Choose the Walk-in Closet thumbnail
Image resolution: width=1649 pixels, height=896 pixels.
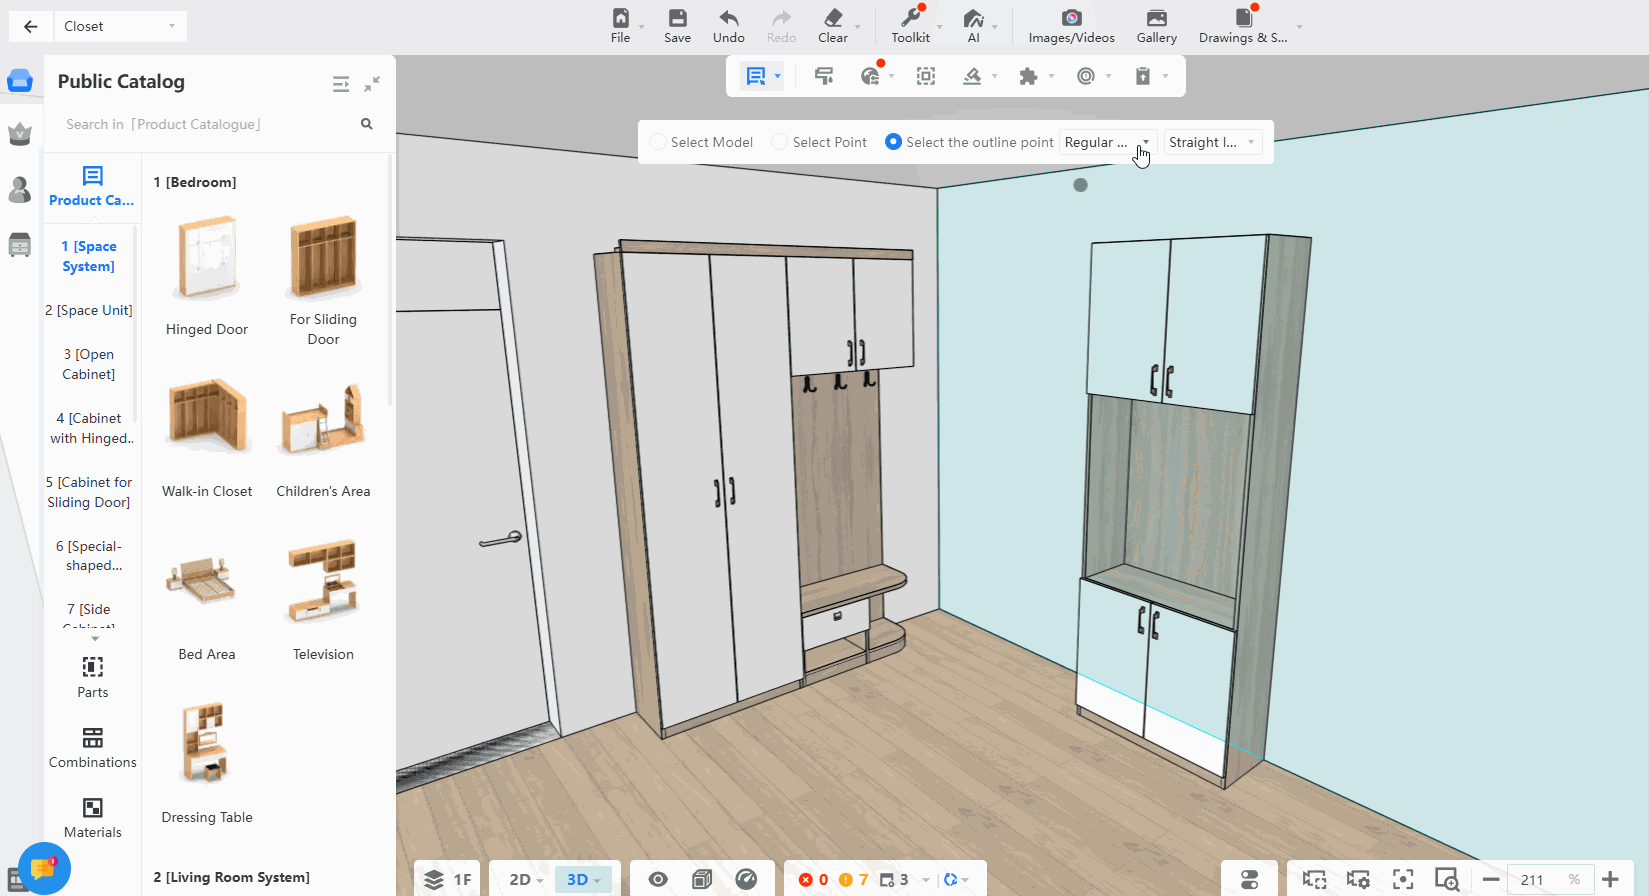coord(207,416)
